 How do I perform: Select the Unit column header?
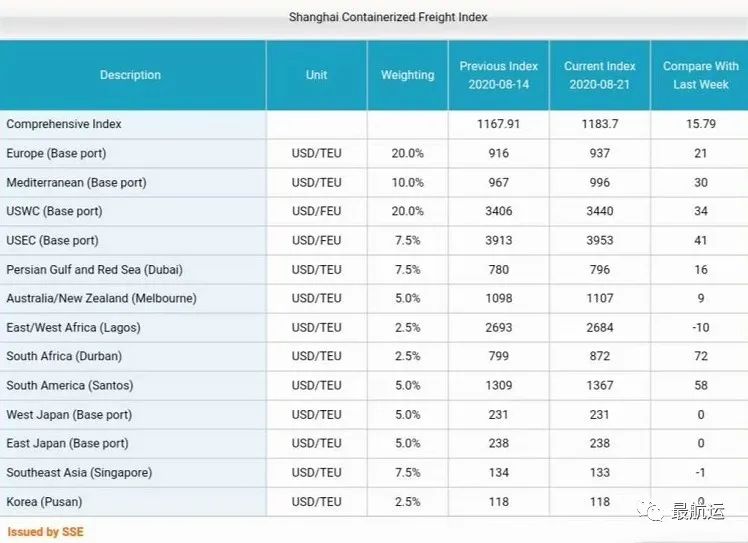(316, 75)
